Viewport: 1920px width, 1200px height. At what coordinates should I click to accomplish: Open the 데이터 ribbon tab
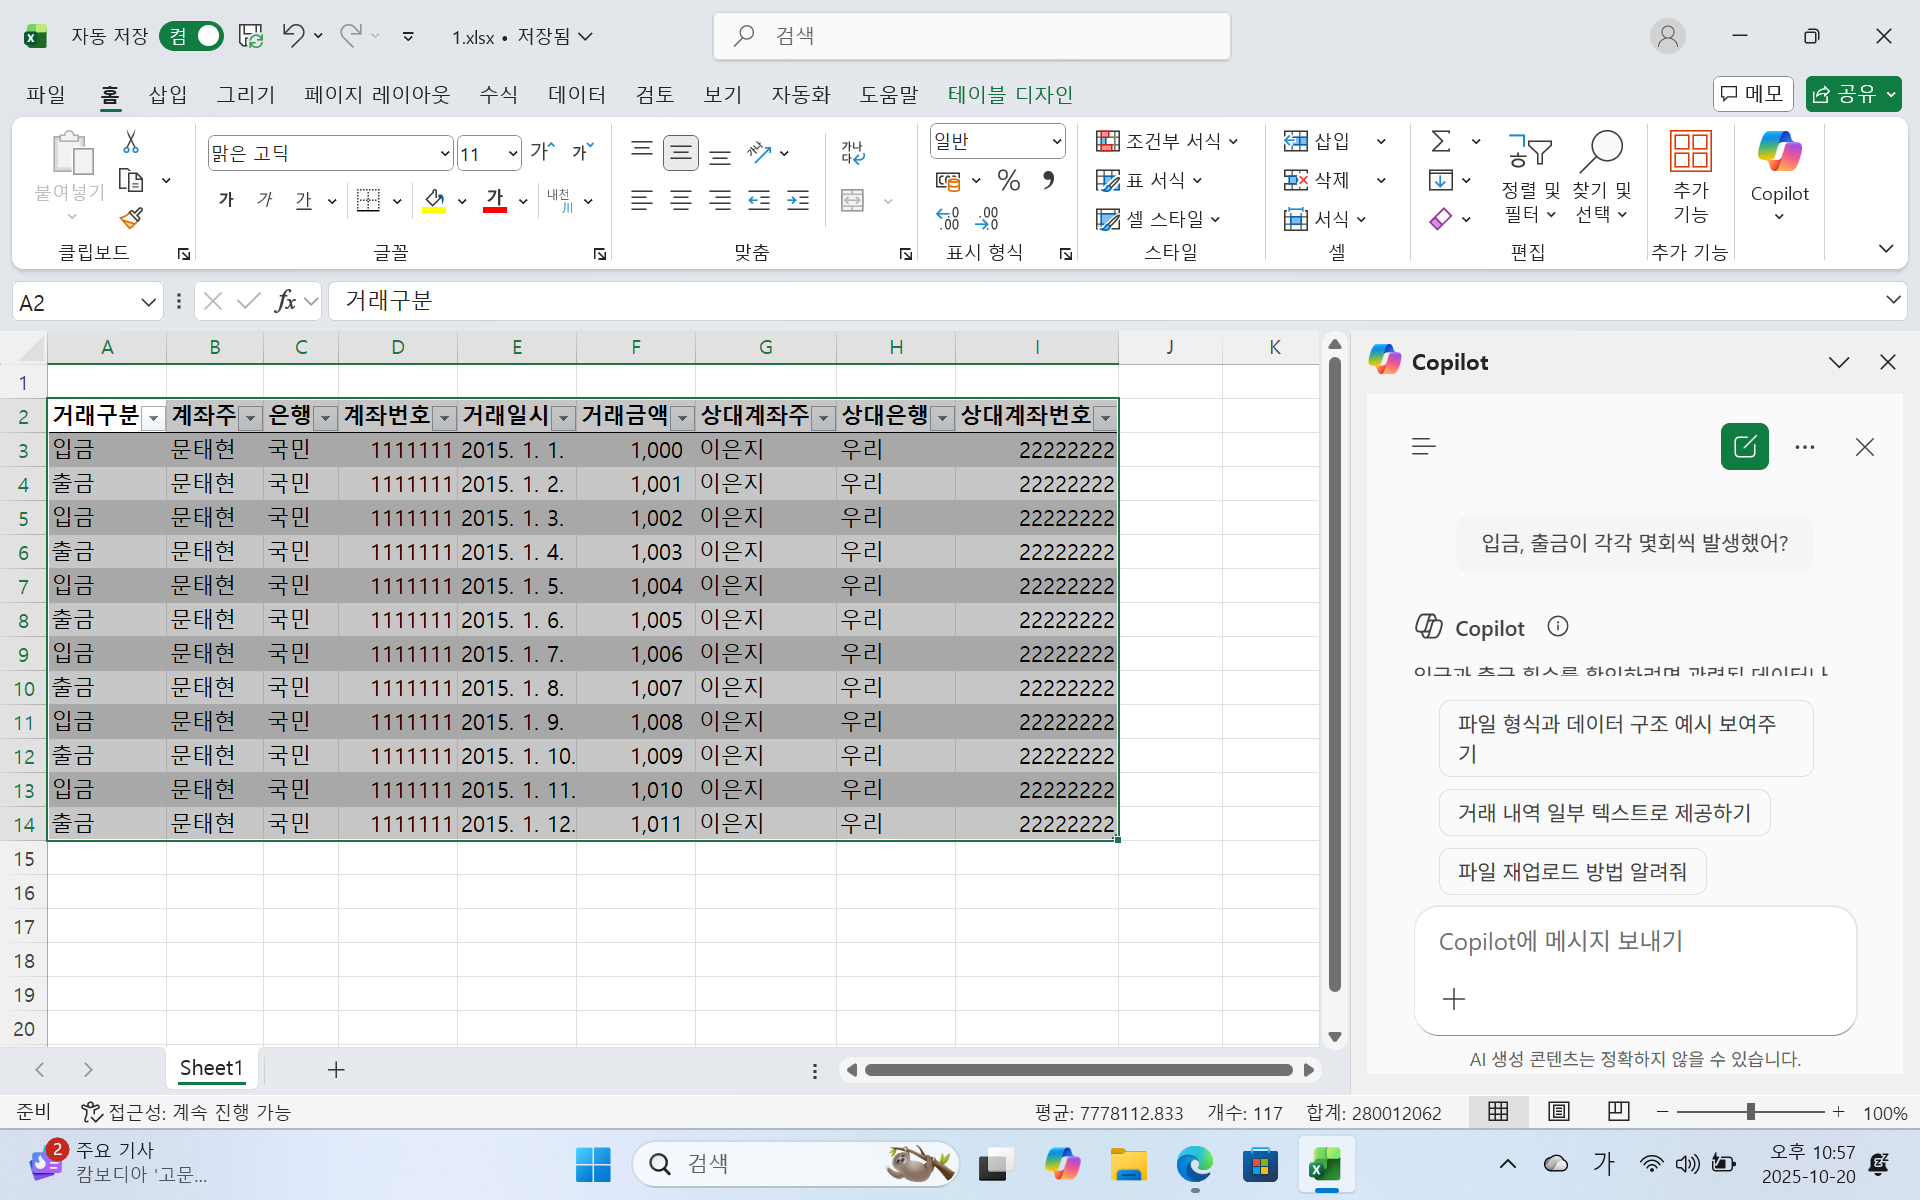576,94
